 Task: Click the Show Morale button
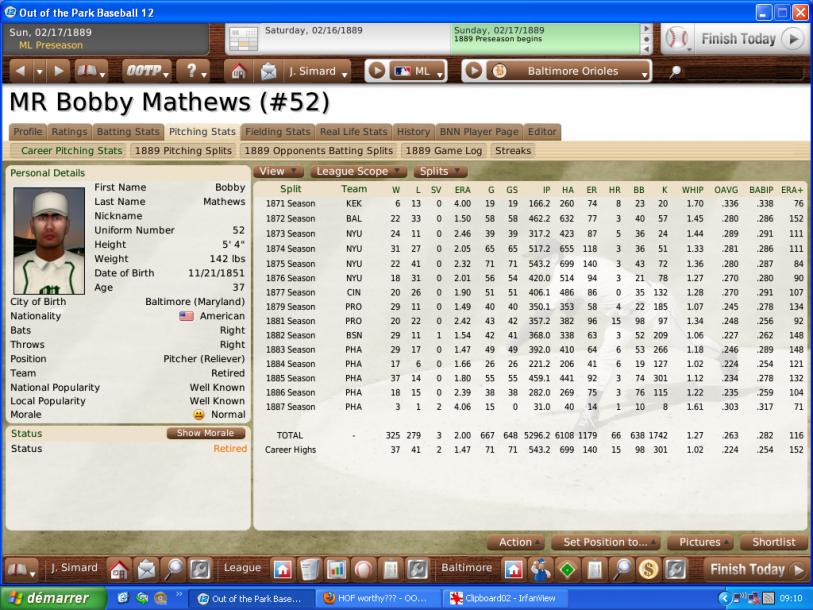coord(205,433)
